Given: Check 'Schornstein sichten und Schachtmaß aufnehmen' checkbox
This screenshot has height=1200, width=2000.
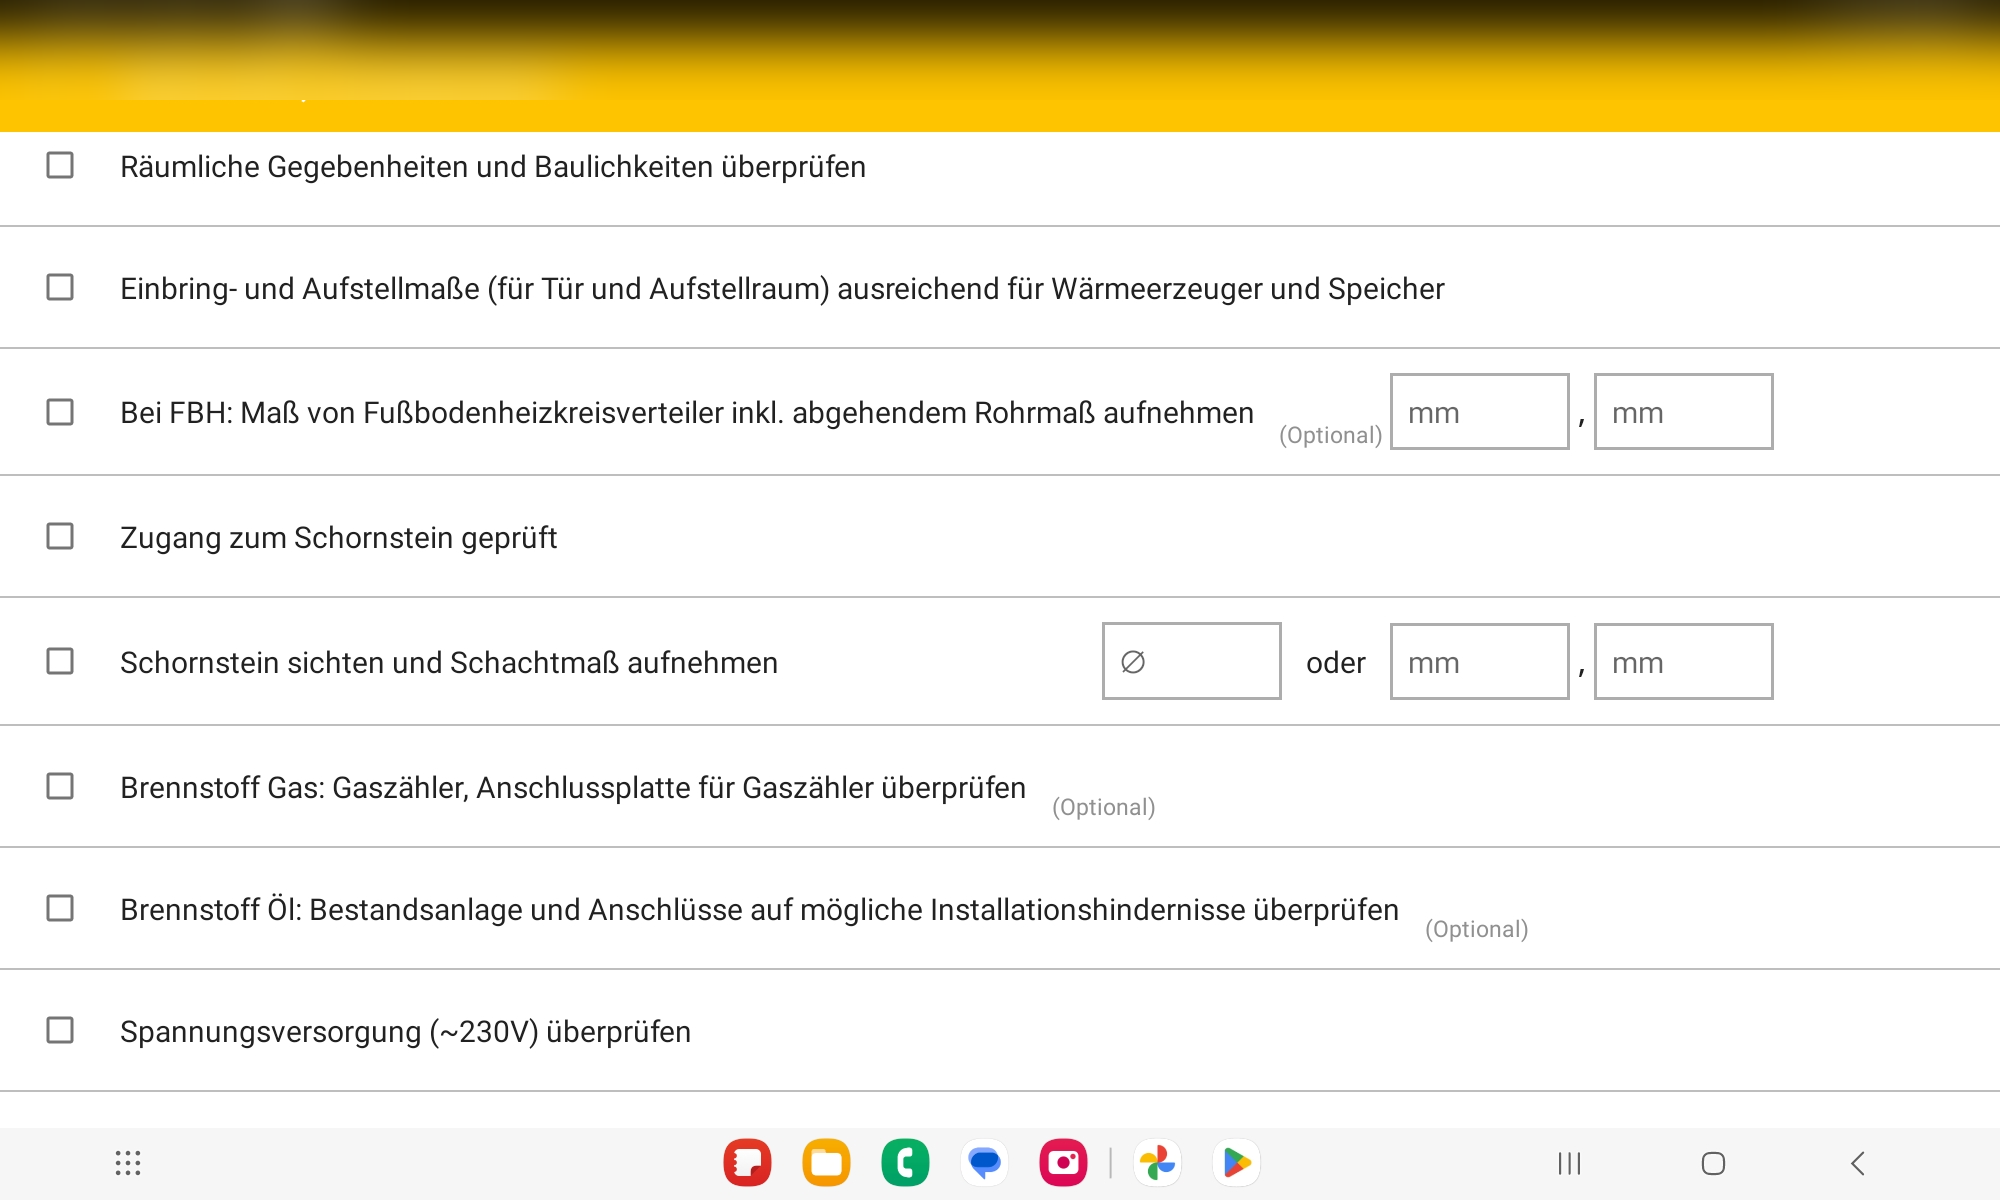Looking at the screenshot, I should click(60, 661).
